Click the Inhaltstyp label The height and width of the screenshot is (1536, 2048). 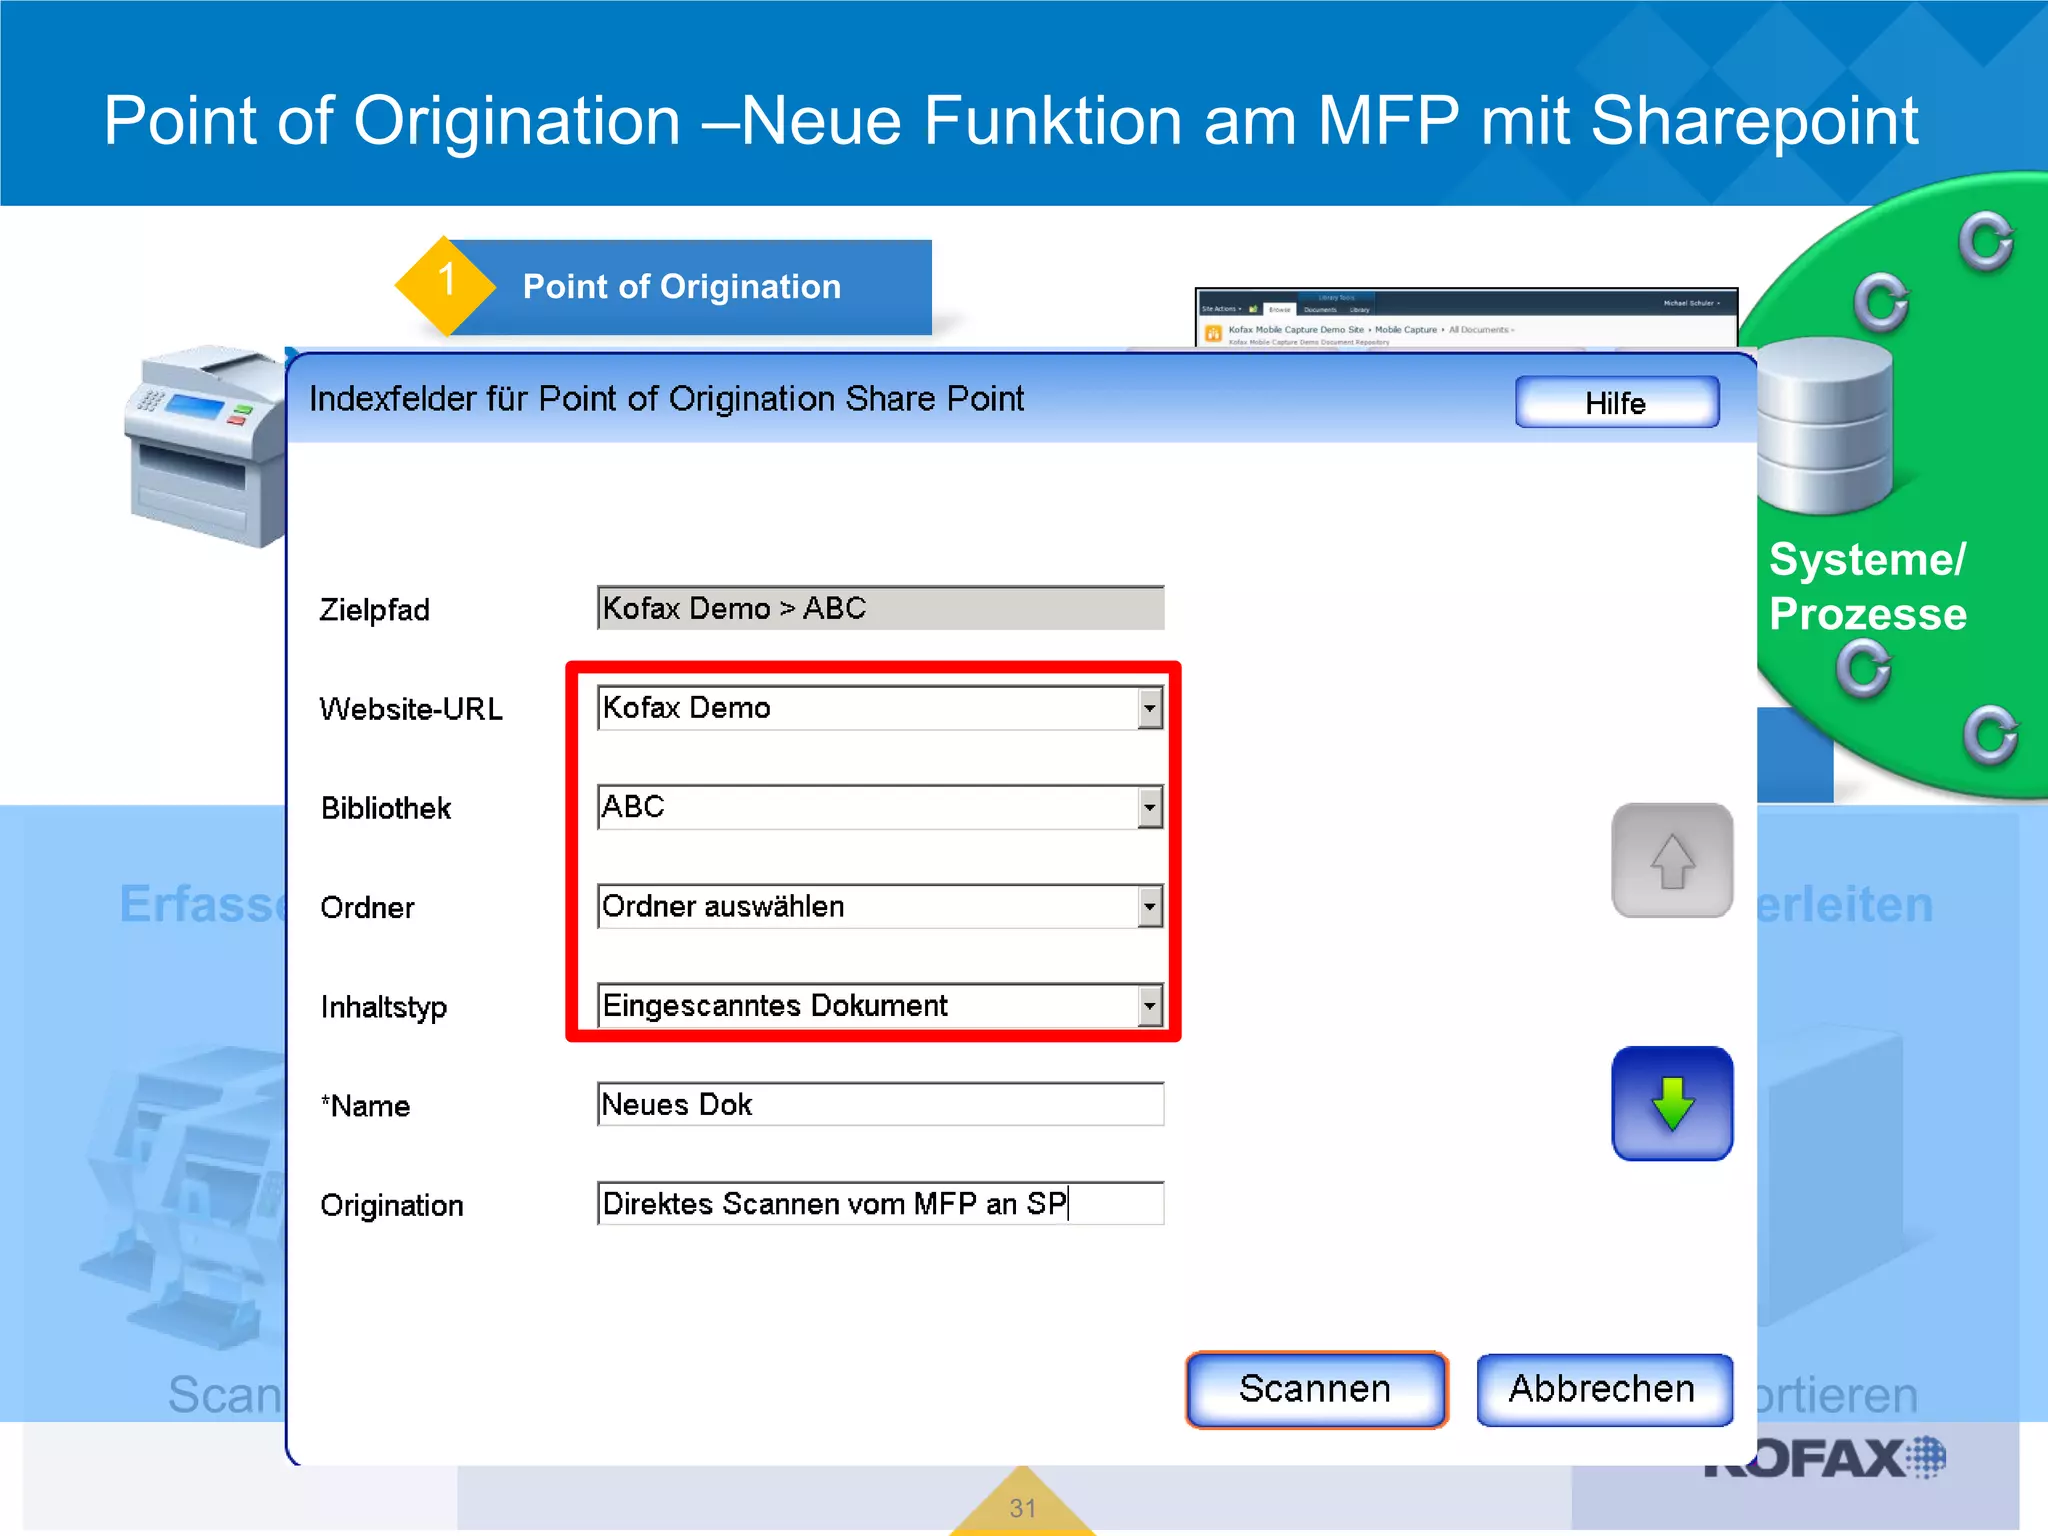coord(383,1007)
